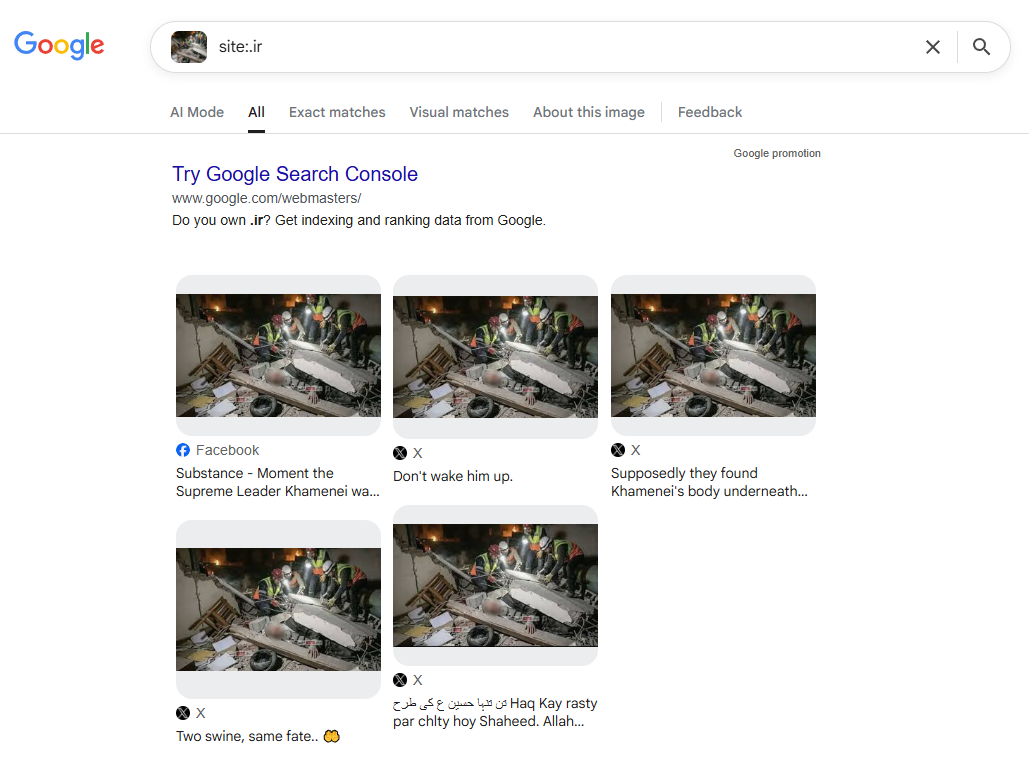The image size is (1029, 781).
Task: Open Try Google Search Console link
Action: click(295, 174)
